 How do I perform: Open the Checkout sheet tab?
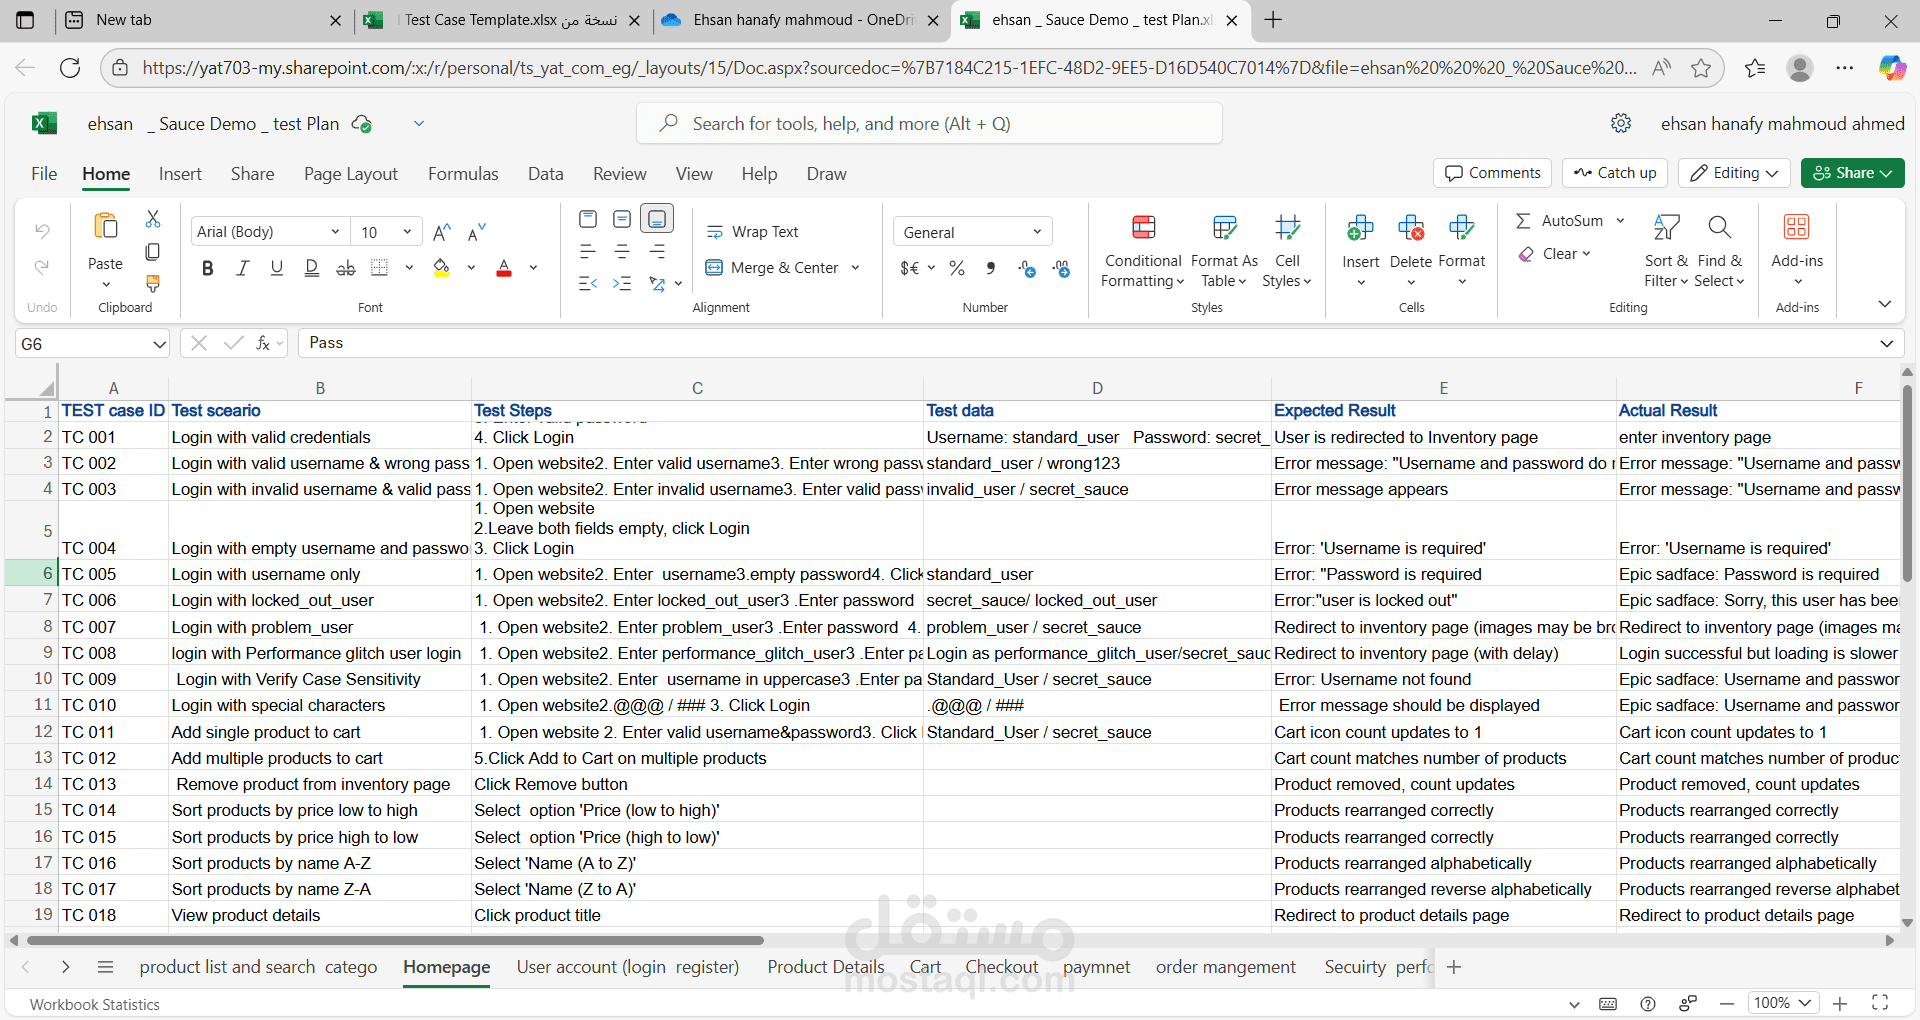(1002, 967)
